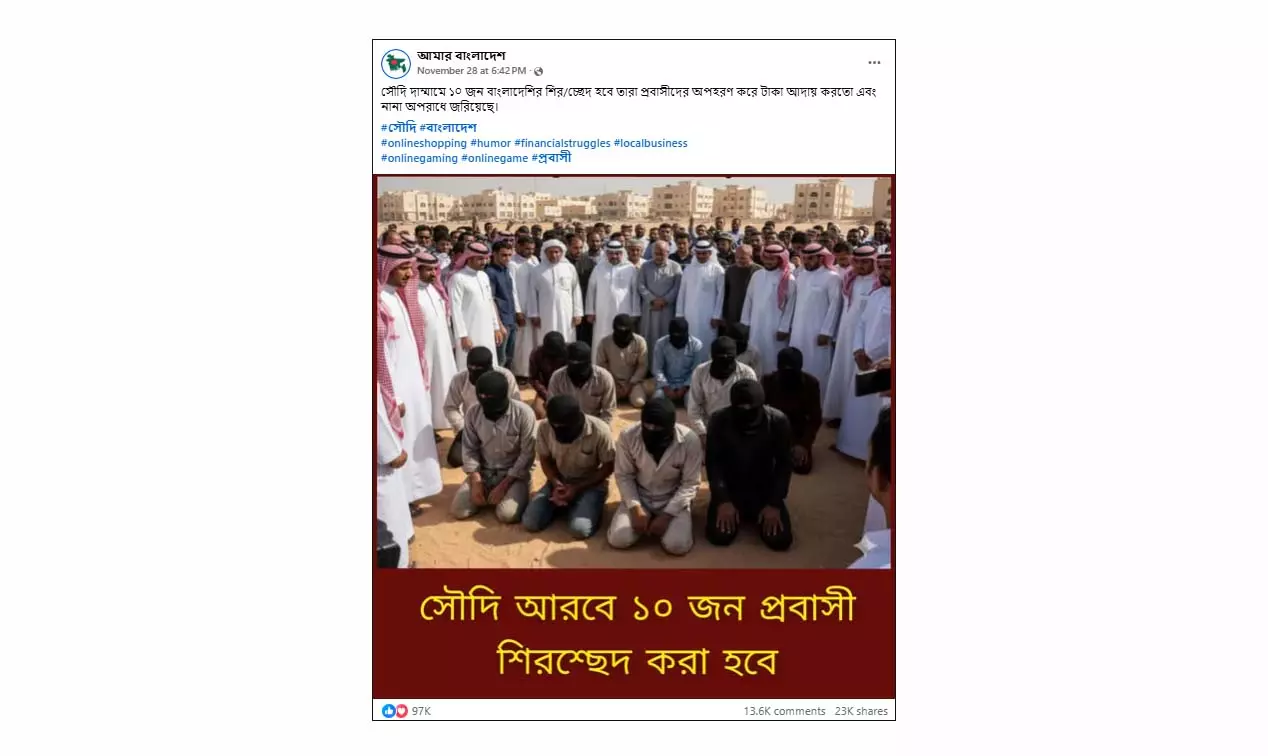The image size is (1268, 756).
Task: Open the three-dot post options menu
Action: pyautogui.click(x=874, y=63)
